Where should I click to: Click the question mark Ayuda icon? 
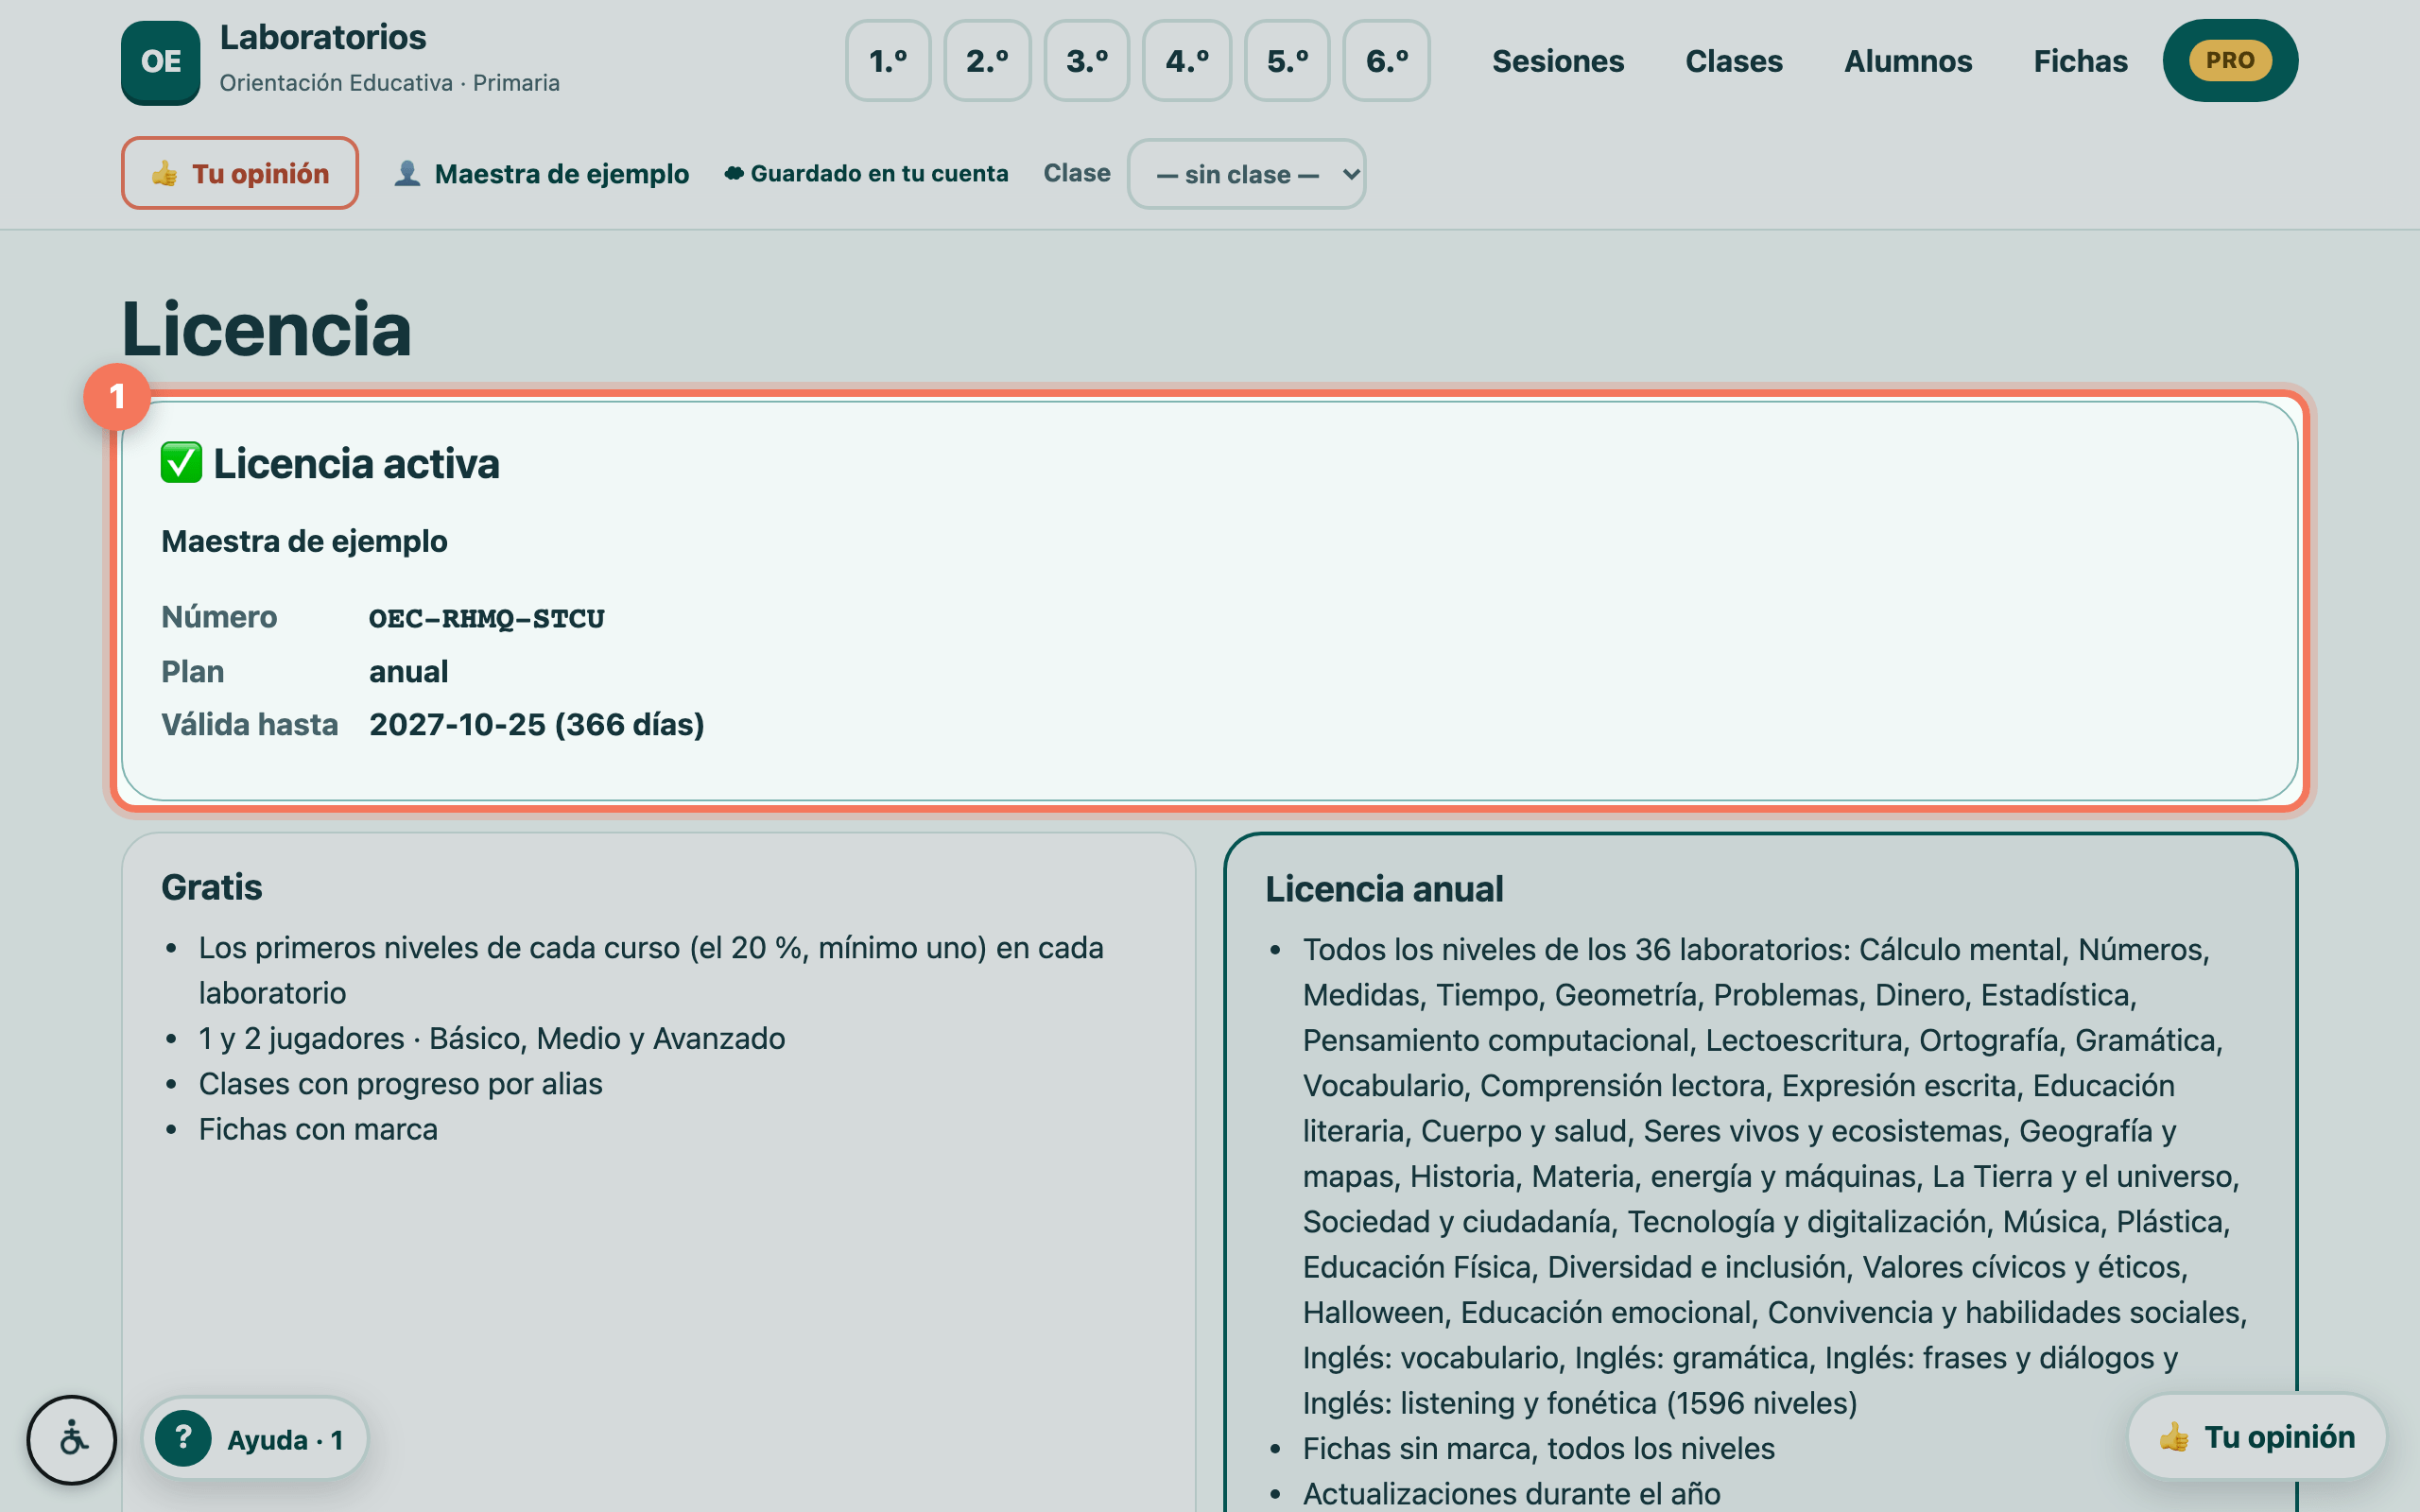pyautogui.click(x=183, y=1438)
